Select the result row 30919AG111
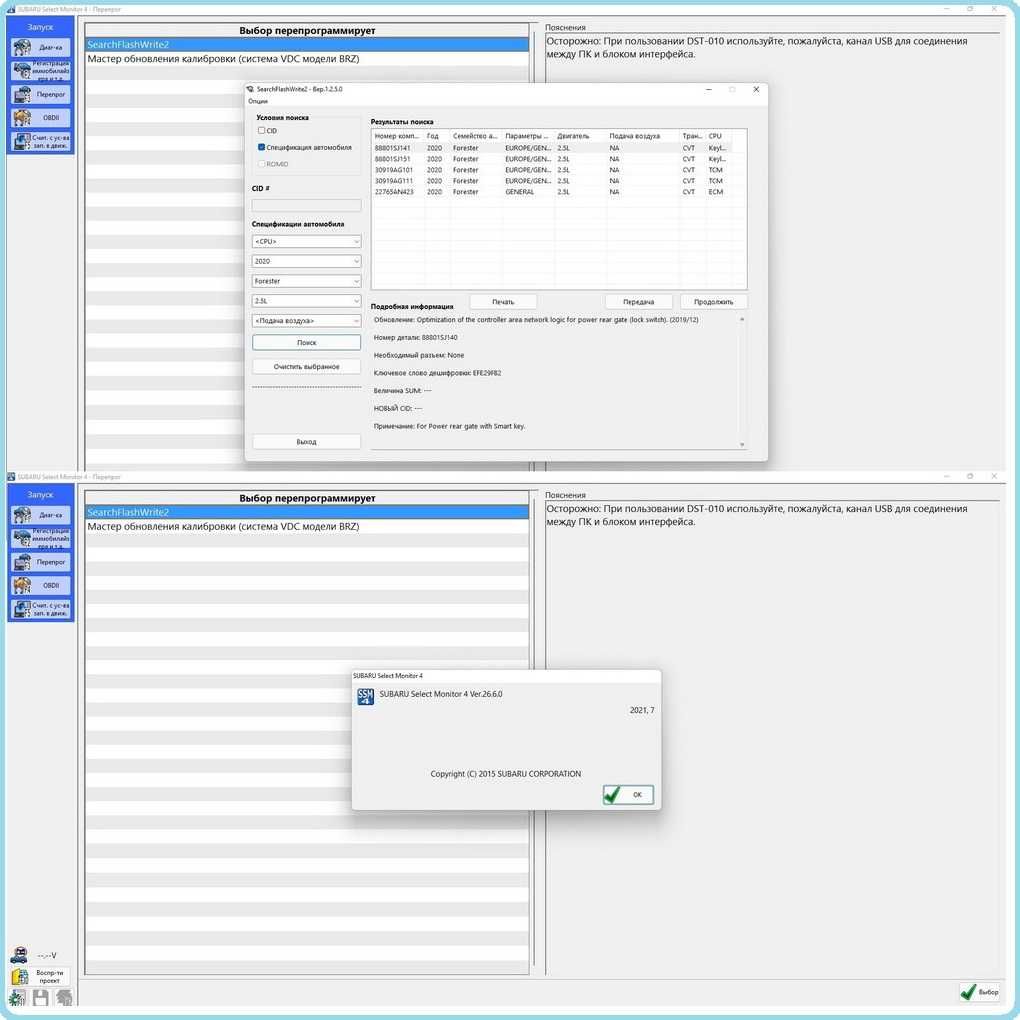 point(559,181)
